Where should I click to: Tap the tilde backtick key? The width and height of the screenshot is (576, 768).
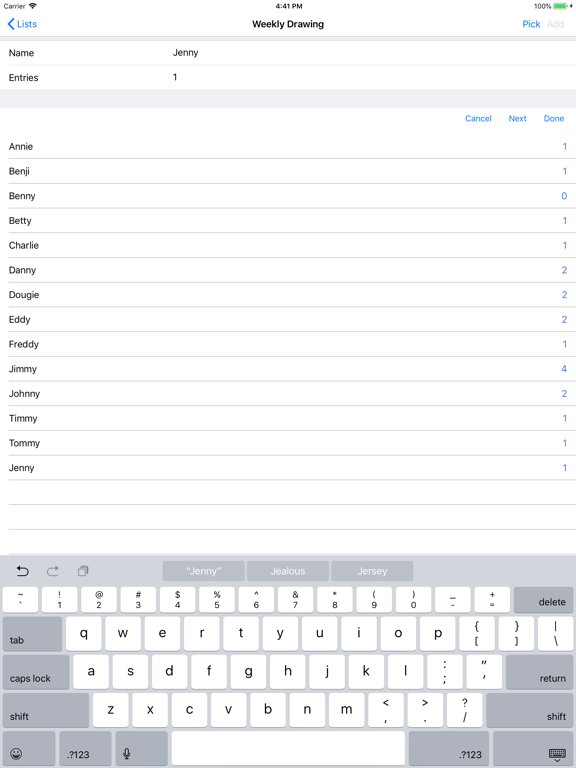21,600
